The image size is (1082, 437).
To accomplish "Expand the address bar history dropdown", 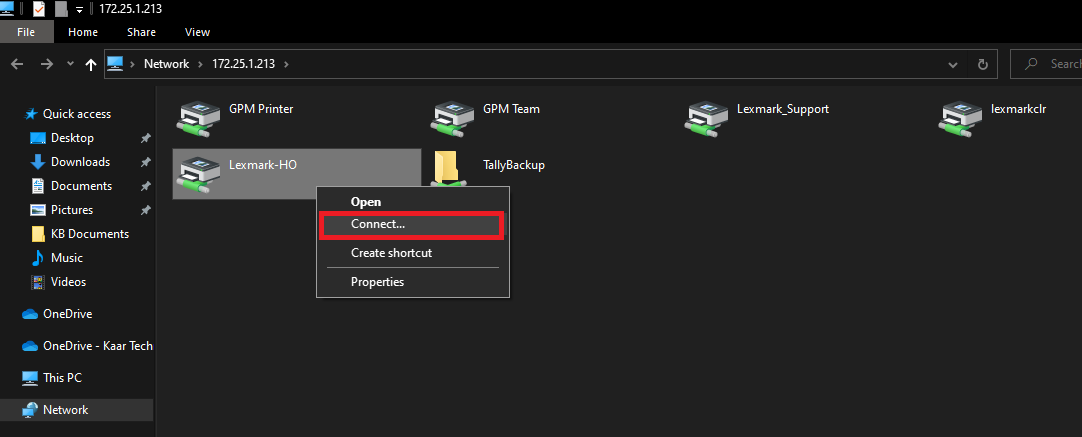I will pos(953,65).
